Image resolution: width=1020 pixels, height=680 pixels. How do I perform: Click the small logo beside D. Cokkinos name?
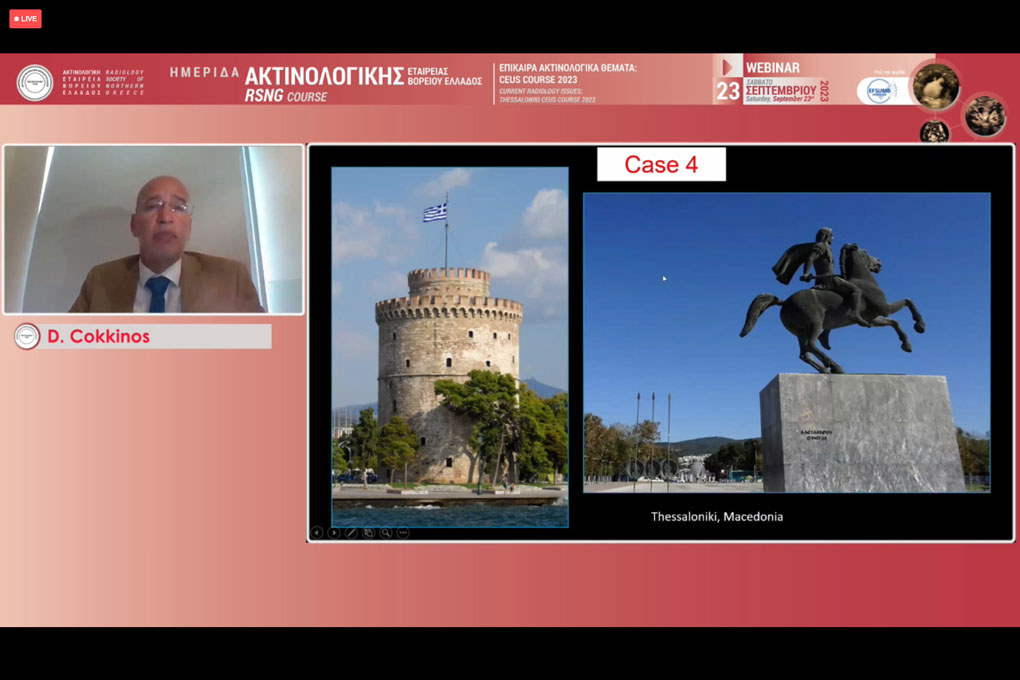tap(27, 337)
